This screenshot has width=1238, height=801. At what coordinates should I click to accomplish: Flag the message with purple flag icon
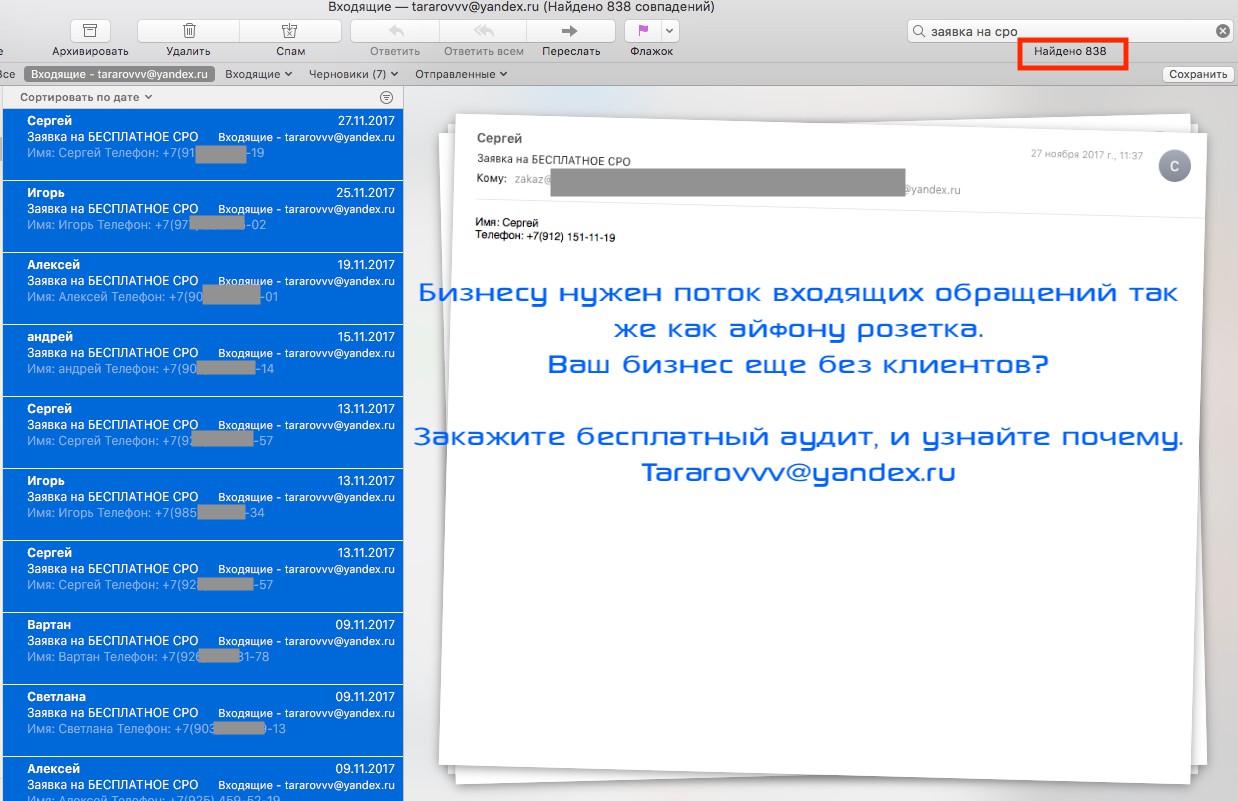coord(643,31)
